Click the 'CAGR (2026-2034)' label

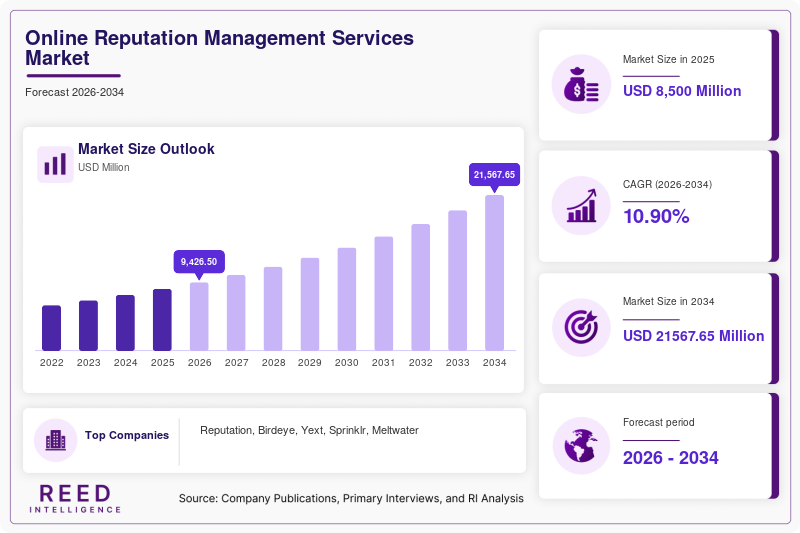coord(667,184)
